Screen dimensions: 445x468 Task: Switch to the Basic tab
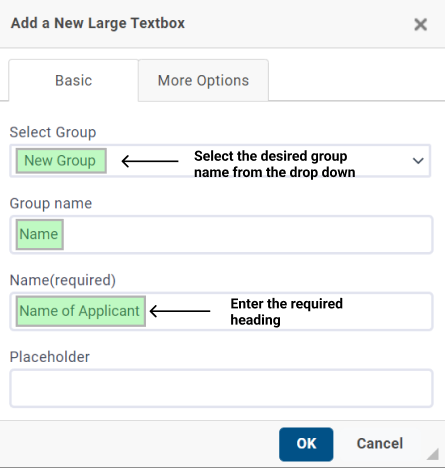coord(74,80)
